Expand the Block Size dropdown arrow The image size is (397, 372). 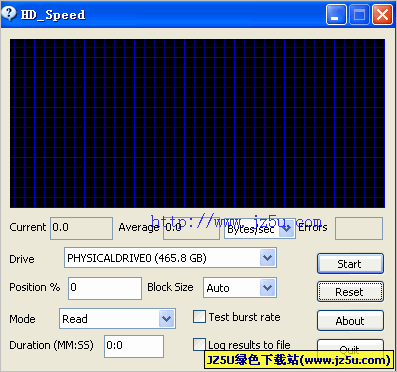(x=267, y=288)
